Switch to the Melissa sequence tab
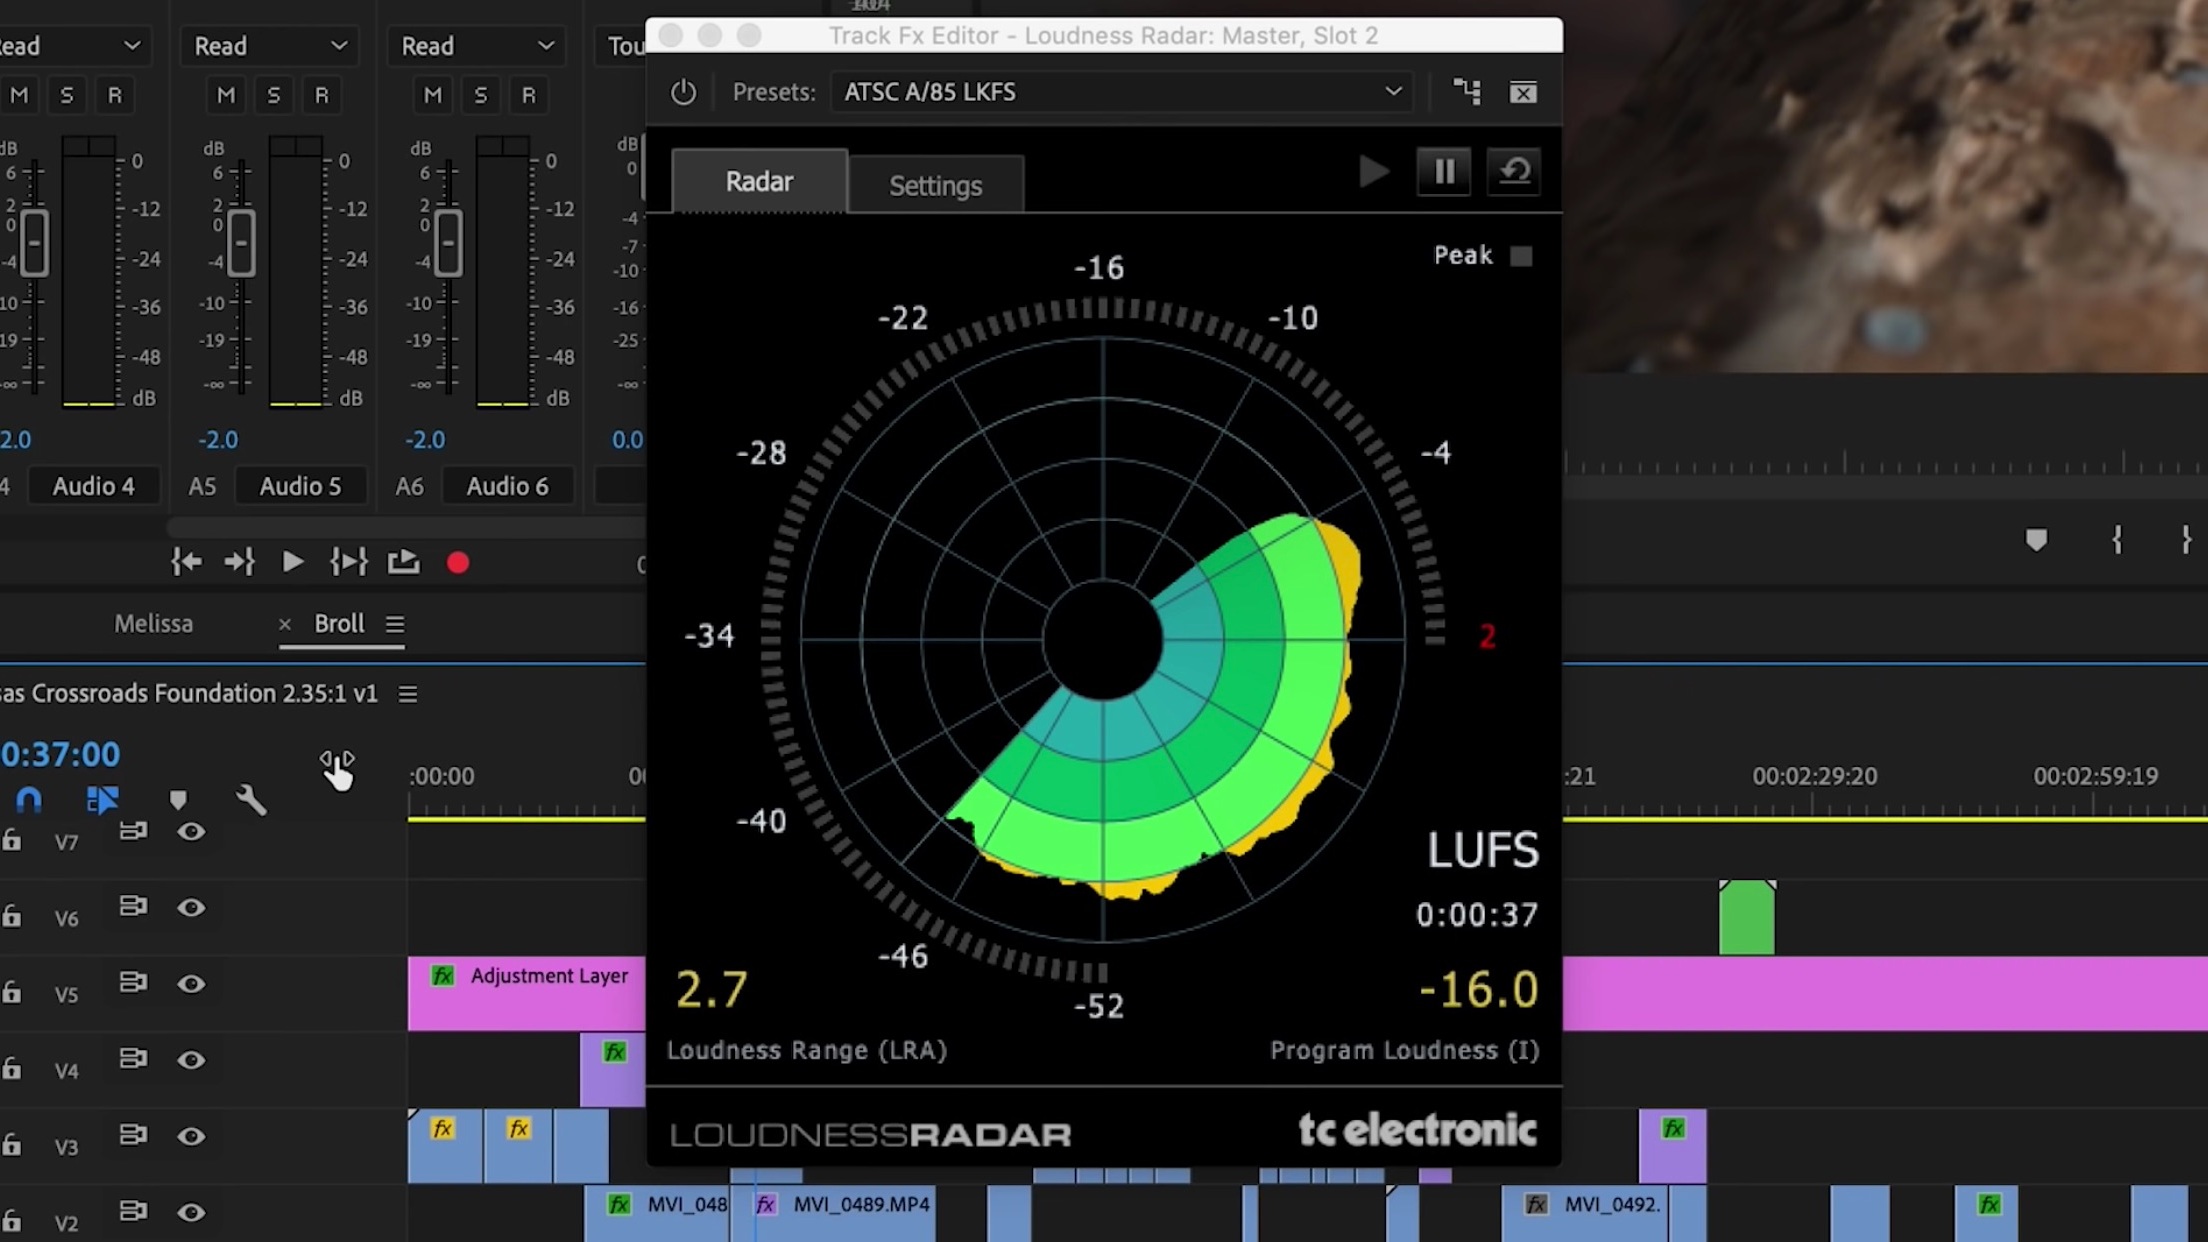The height and width of the screenshot is (1242, 2208). 153,624
